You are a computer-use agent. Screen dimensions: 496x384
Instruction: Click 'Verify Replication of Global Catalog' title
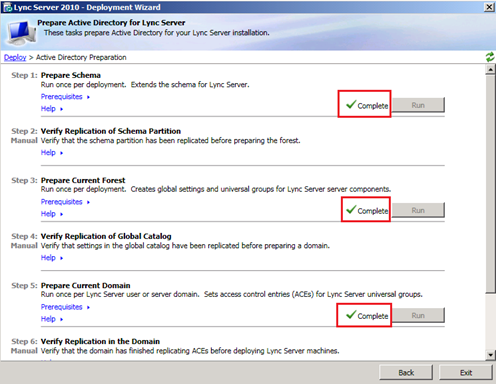[106, 236]
